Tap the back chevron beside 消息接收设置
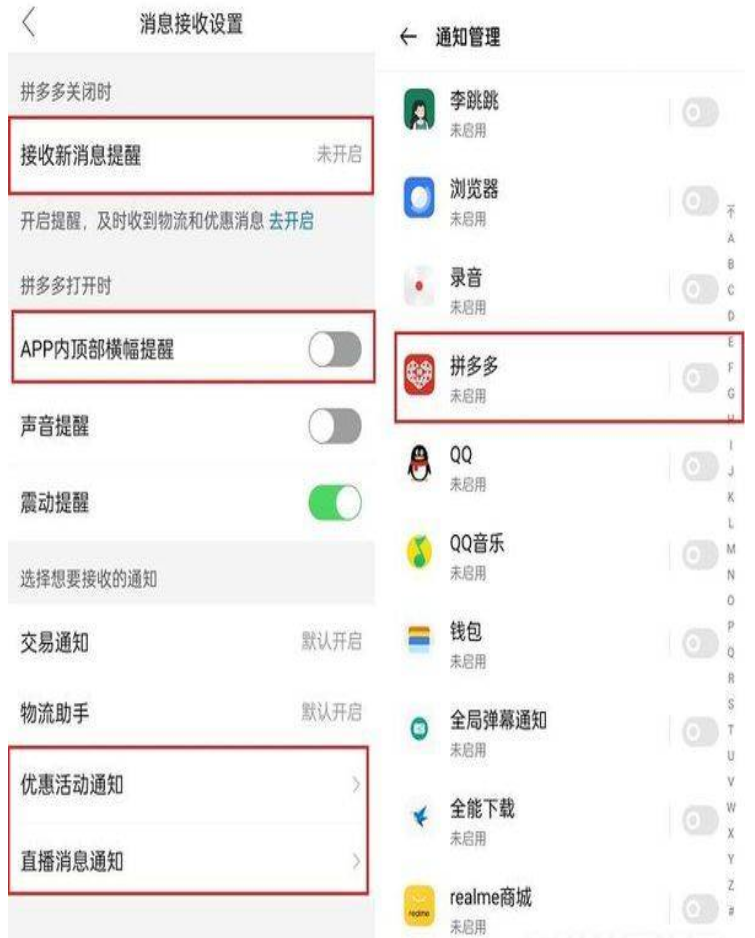The image size is (755, 938). point(29,24)
